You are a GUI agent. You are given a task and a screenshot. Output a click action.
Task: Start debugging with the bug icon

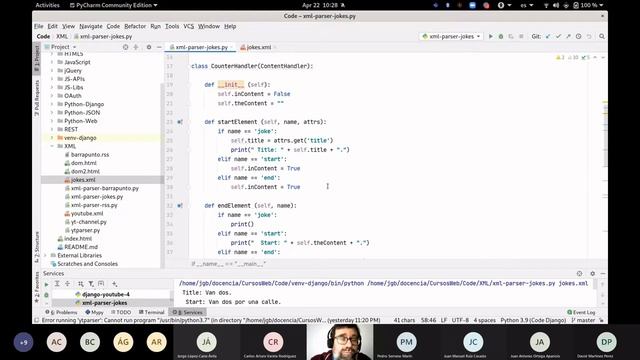pos(501,36)
